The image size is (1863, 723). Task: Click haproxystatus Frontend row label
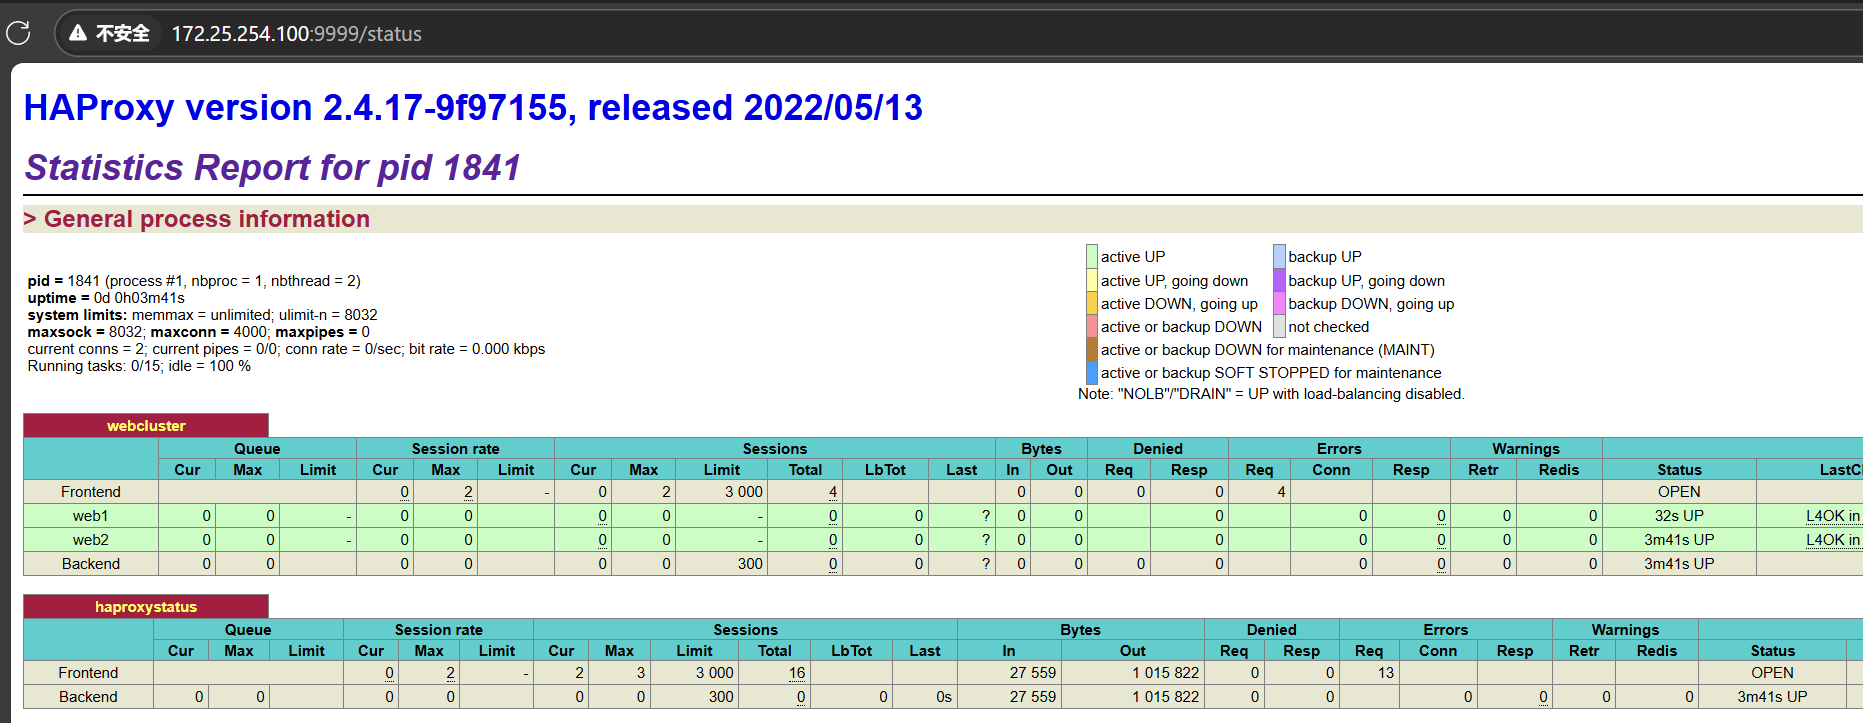coord(88,673)
